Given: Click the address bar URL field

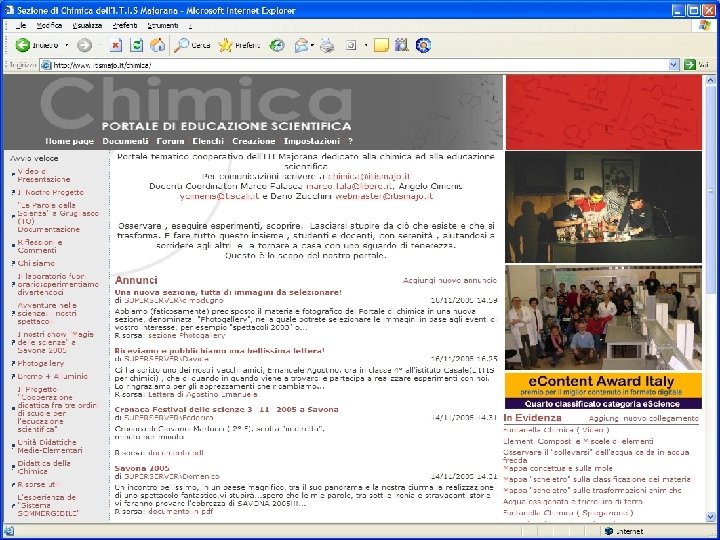Looking at the screenshot, I should pyautogui.click(x=360, y=65).
